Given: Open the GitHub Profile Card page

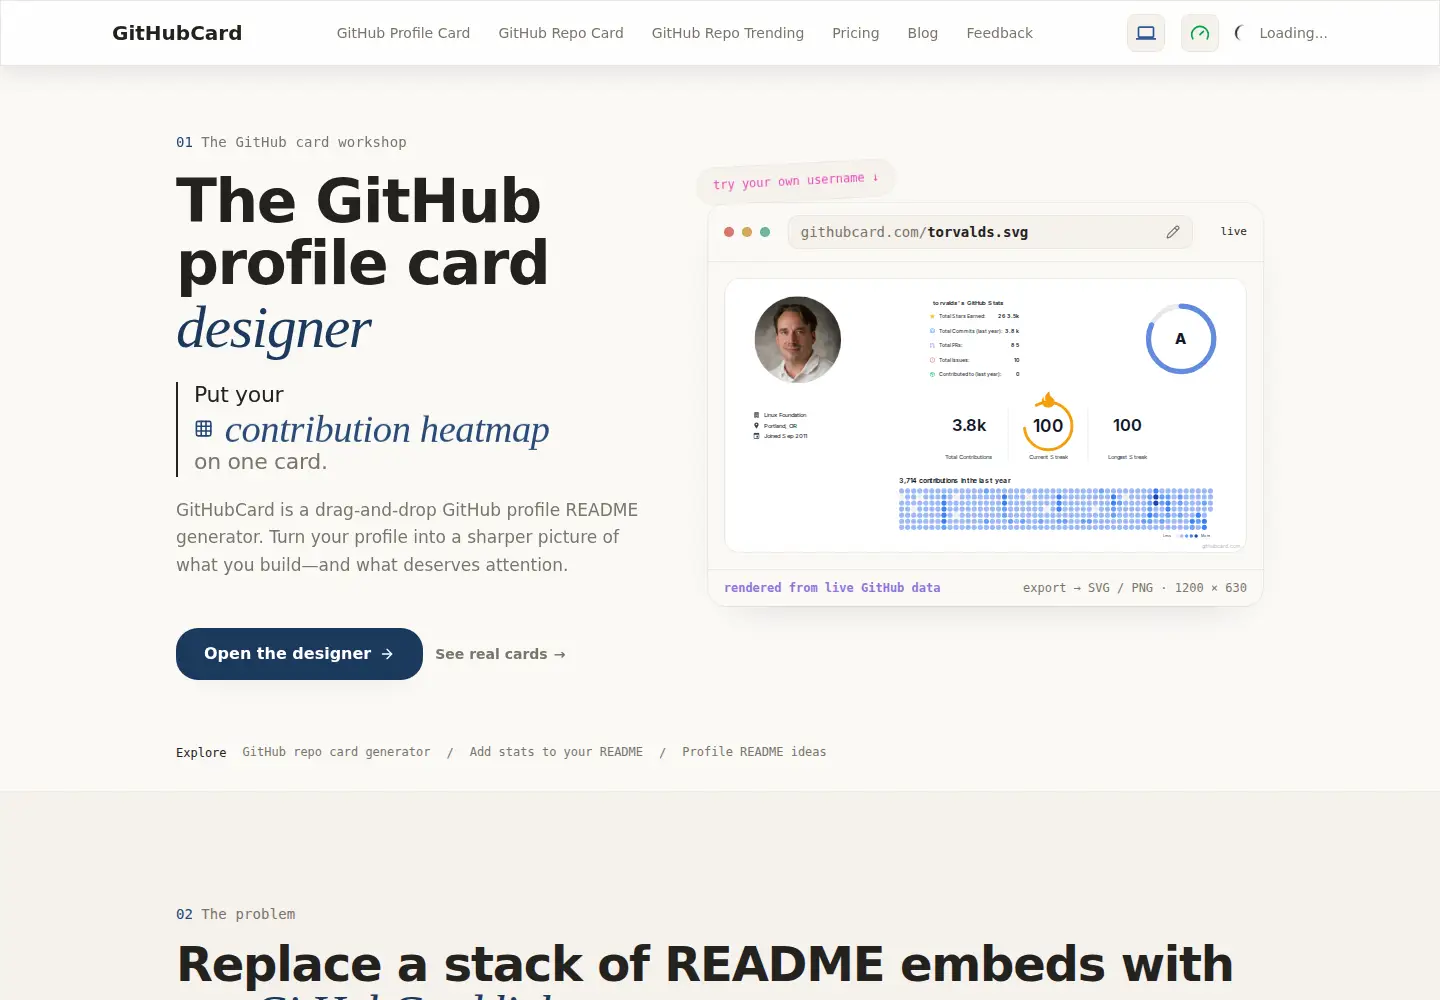Looking at the screenshot, I should click(403, 33).
